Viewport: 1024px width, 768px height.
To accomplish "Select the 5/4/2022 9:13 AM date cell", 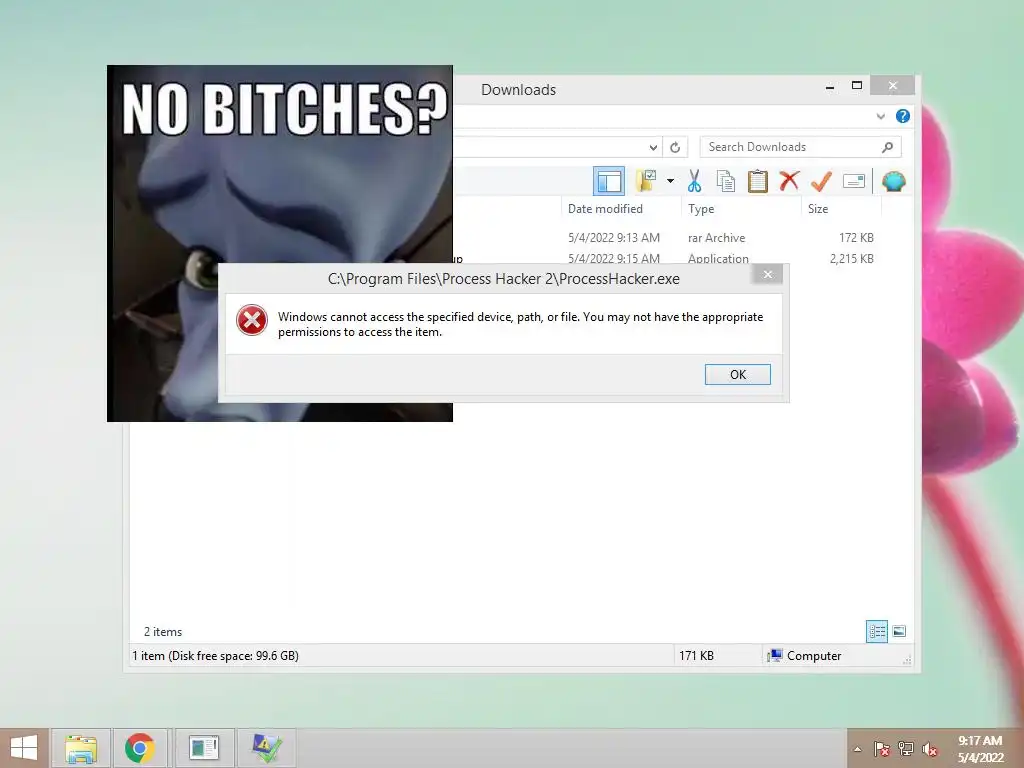I will pyautogui.click(x=614, y=238).
